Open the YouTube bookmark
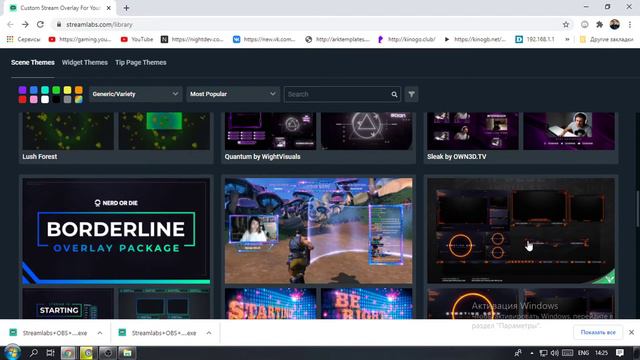The height and width of the screenshot is (360, 640). tap(137, 39)
